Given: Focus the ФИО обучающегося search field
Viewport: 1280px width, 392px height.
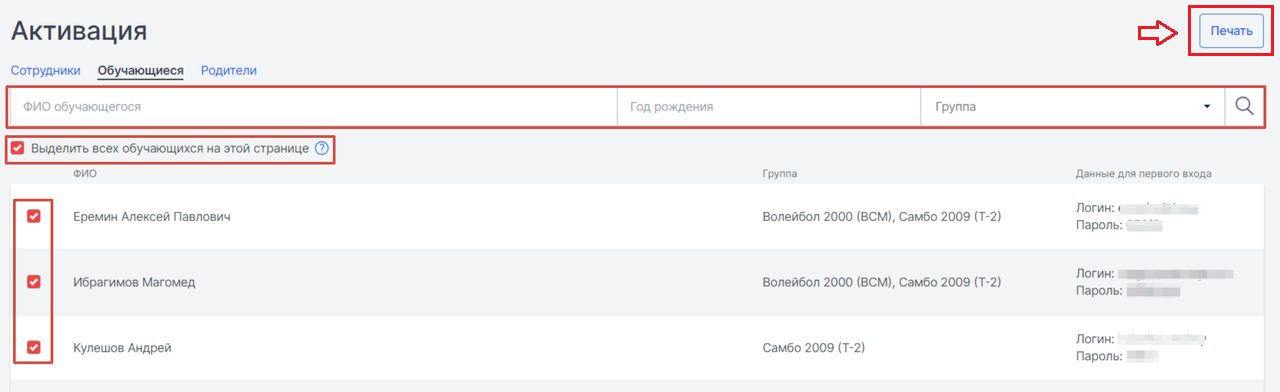Looking at the screenshot, I should coord(314,107).
